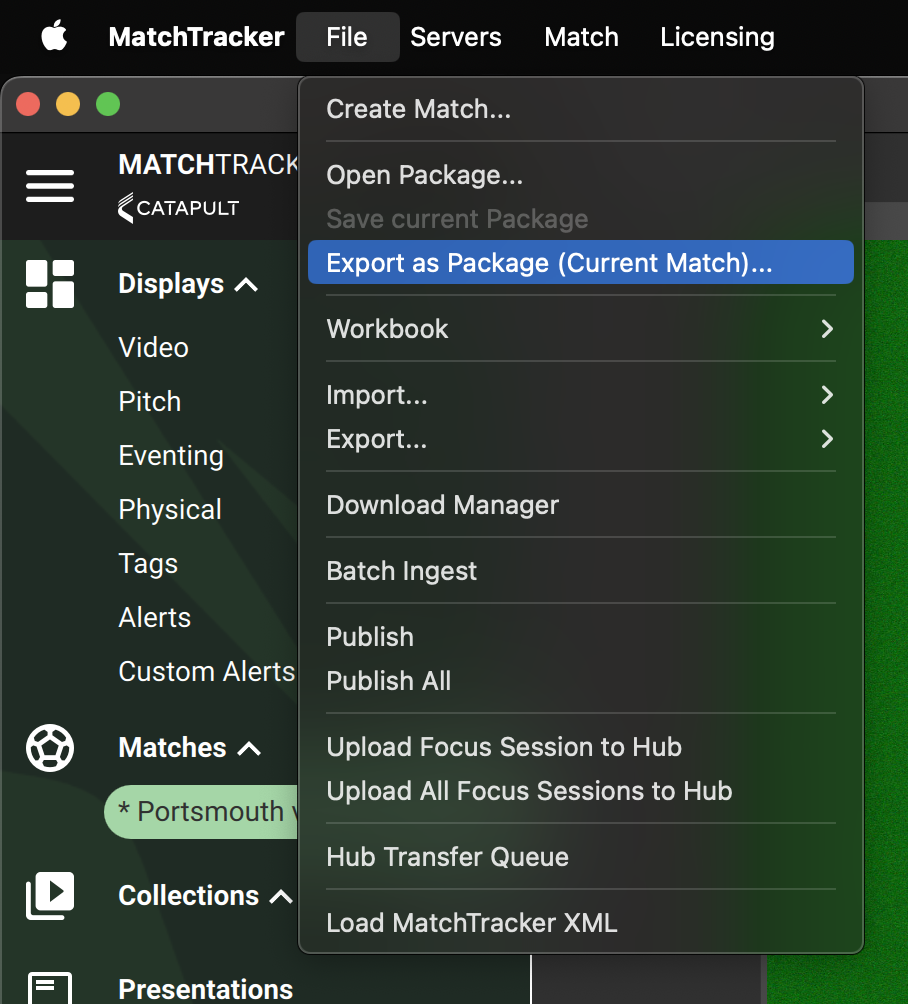Open the Licensing menu
The image size is (908, 1004).
[717, 37]
